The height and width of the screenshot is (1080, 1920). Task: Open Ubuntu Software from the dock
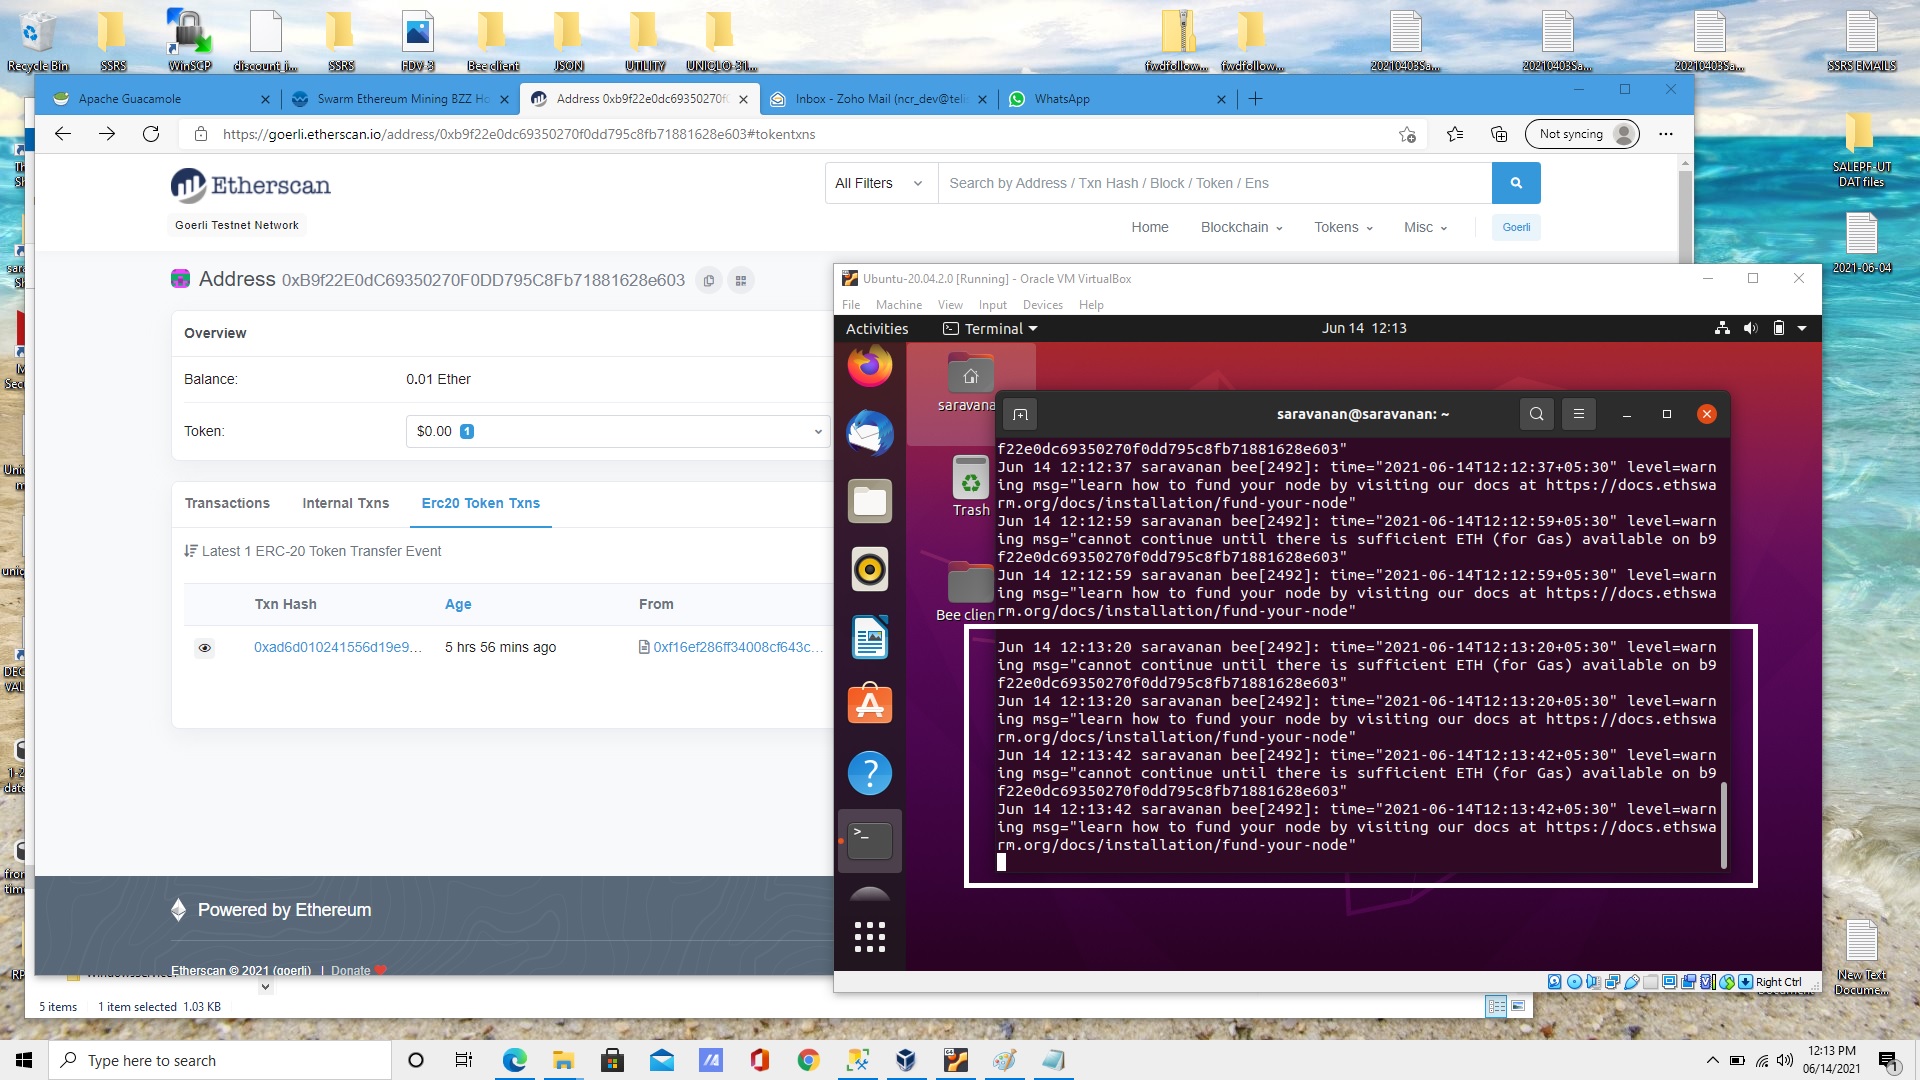[869, 704]
